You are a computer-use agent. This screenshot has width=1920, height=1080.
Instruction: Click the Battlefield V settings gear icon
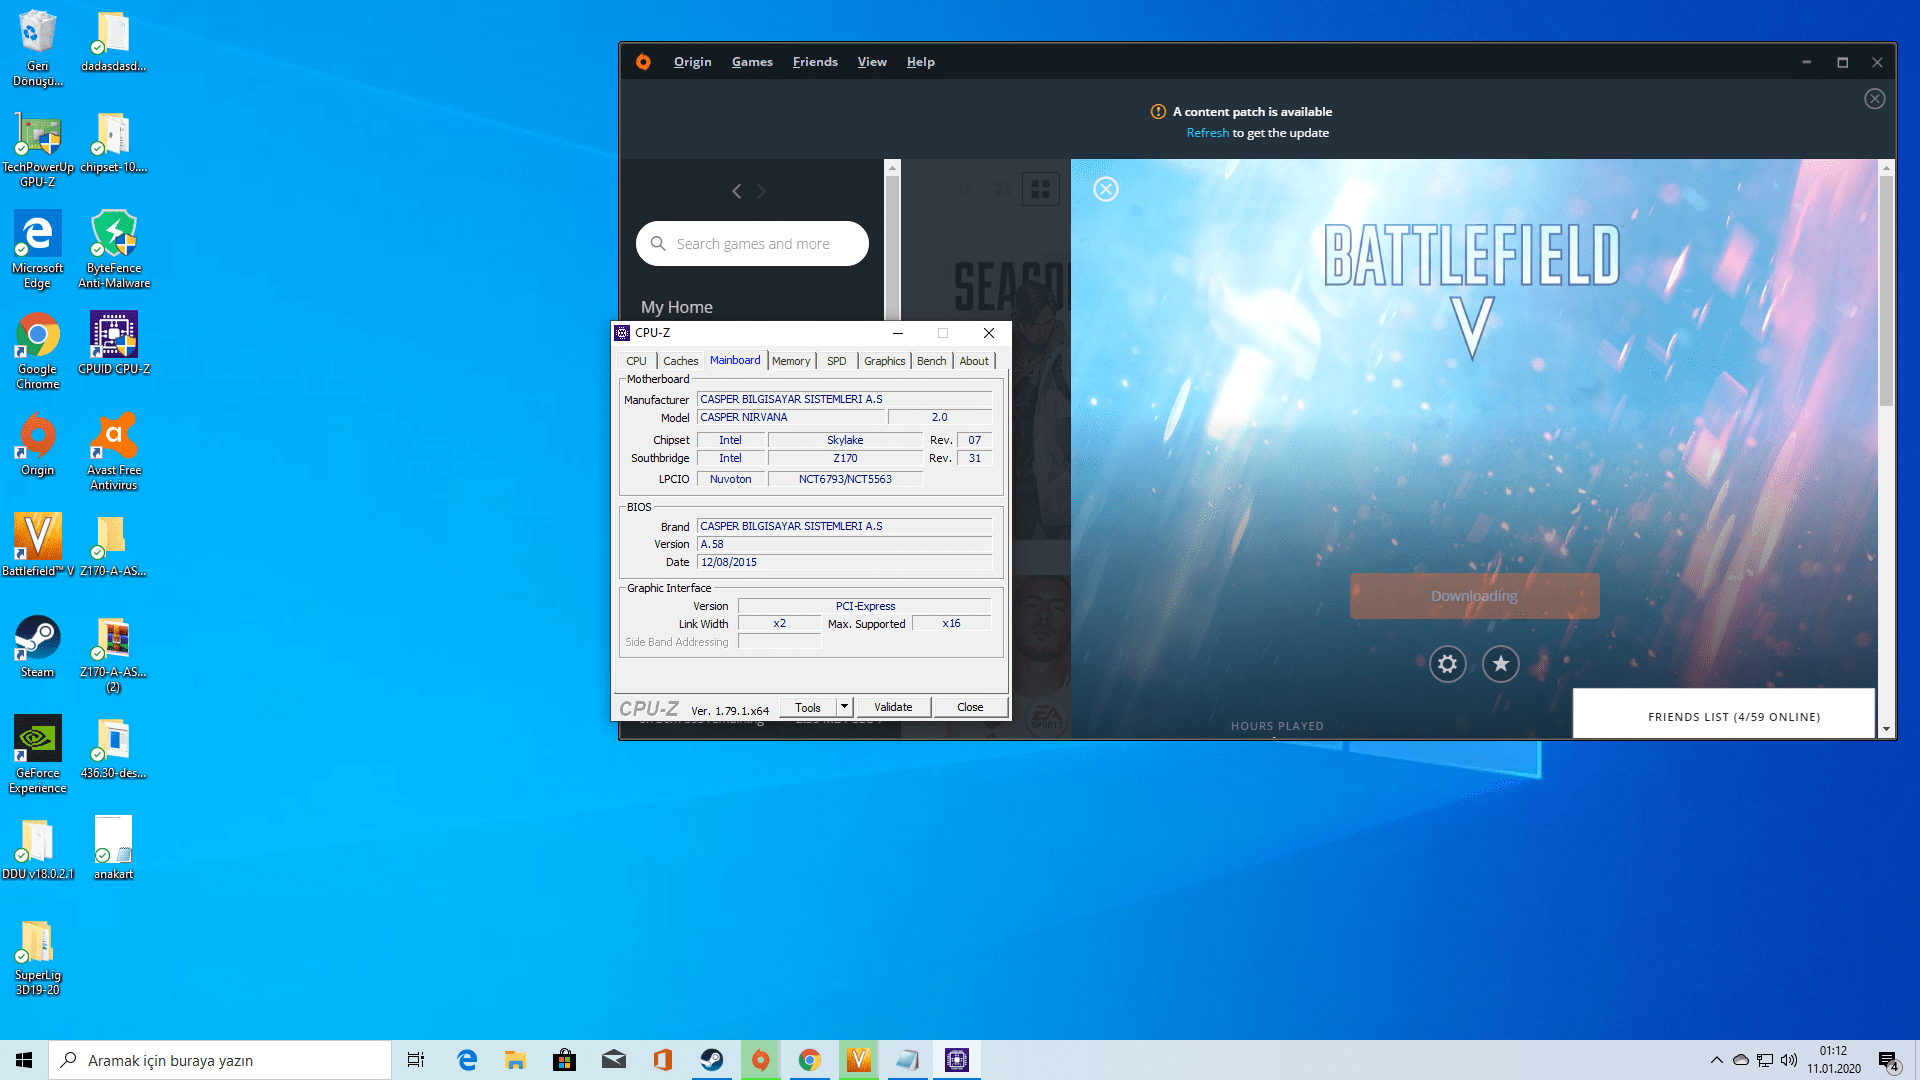pos(1447,664)
